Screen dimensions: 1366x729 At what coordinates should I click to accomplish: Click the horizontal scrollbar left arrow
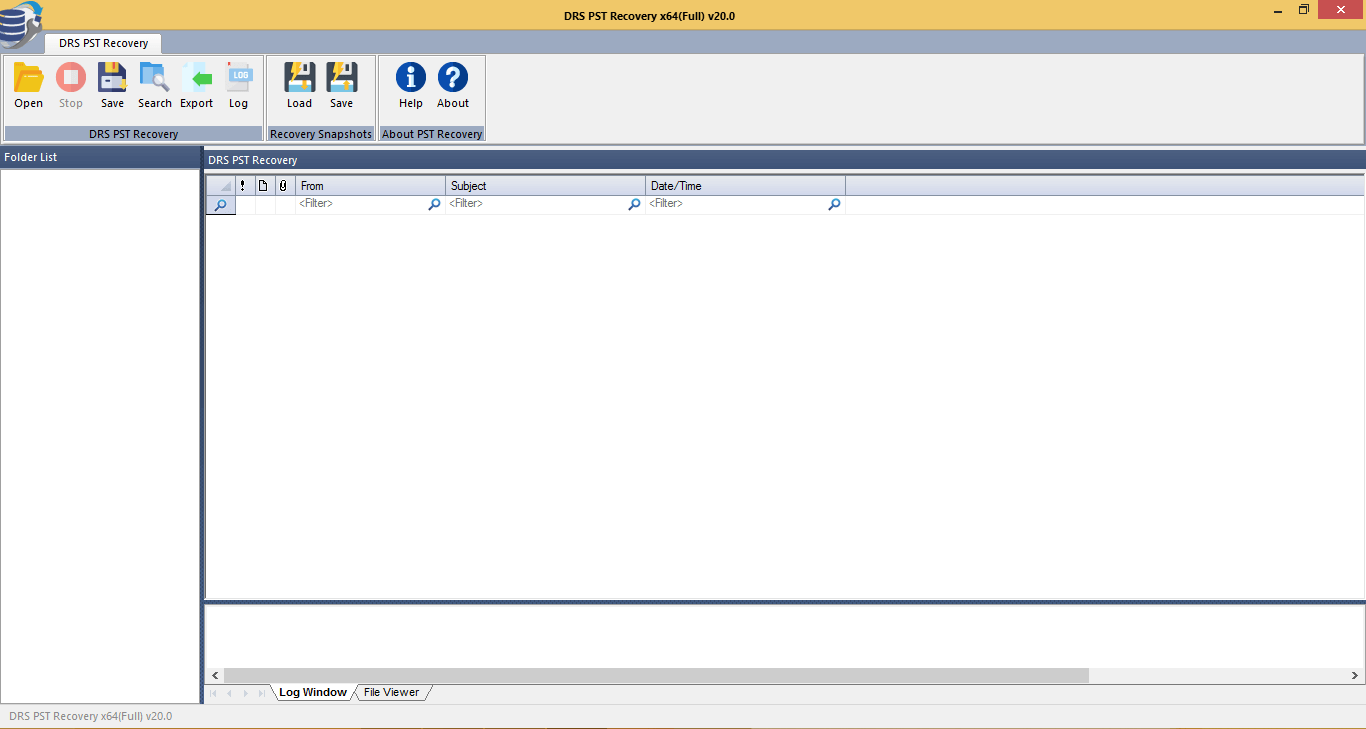click(x=215, y=676)
